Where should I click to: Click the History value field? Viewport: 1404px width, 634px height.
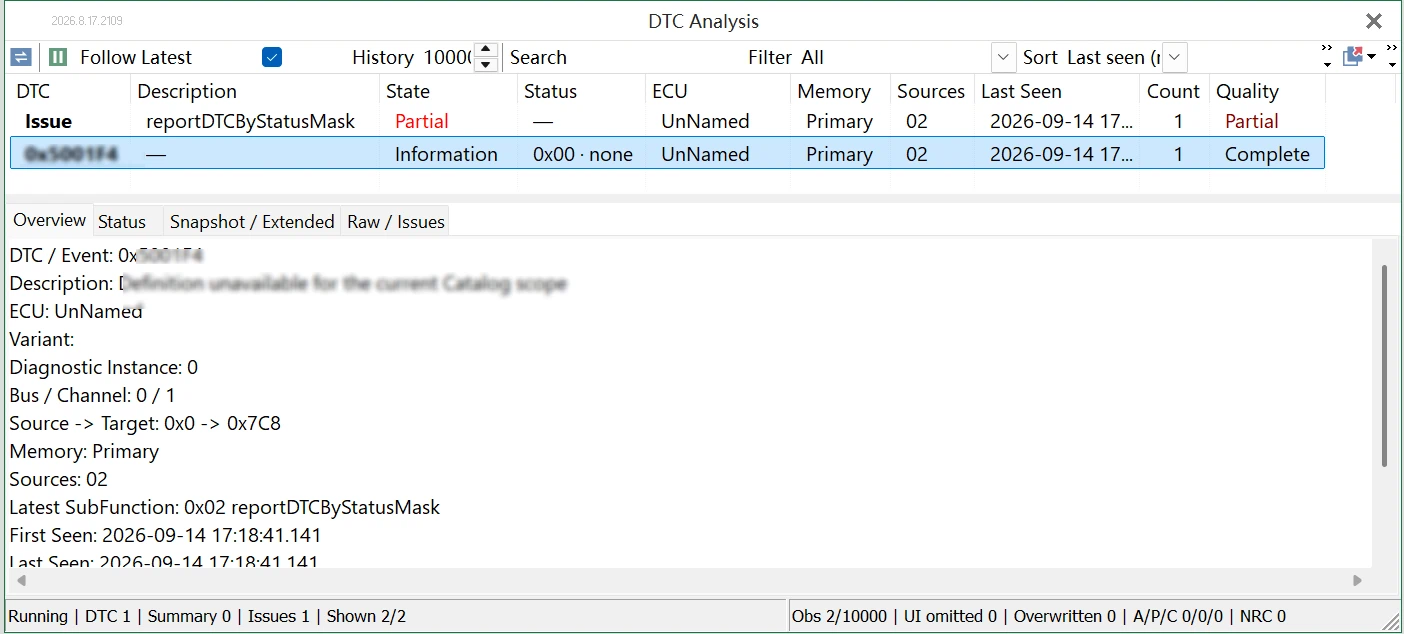(x=447, y=57)
